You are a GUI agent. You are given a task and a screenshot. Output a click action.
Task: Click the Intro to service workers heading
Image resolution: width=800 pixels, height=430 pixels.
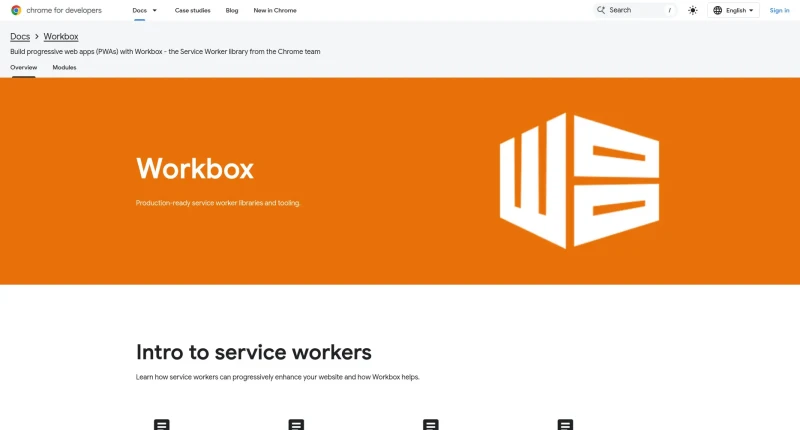point(254,352)
